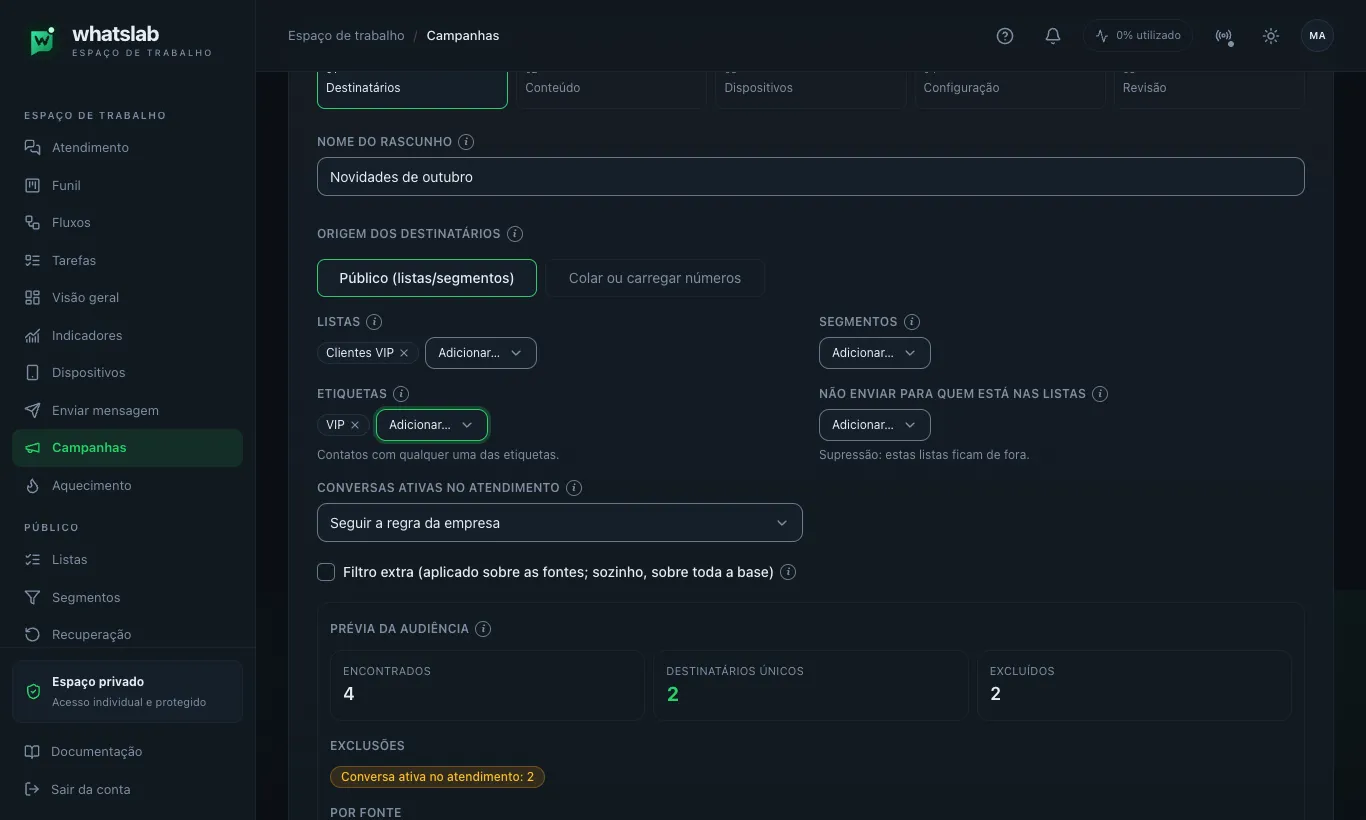
Task: Toggle light theme with sun icon
Action: [1271, 36]
